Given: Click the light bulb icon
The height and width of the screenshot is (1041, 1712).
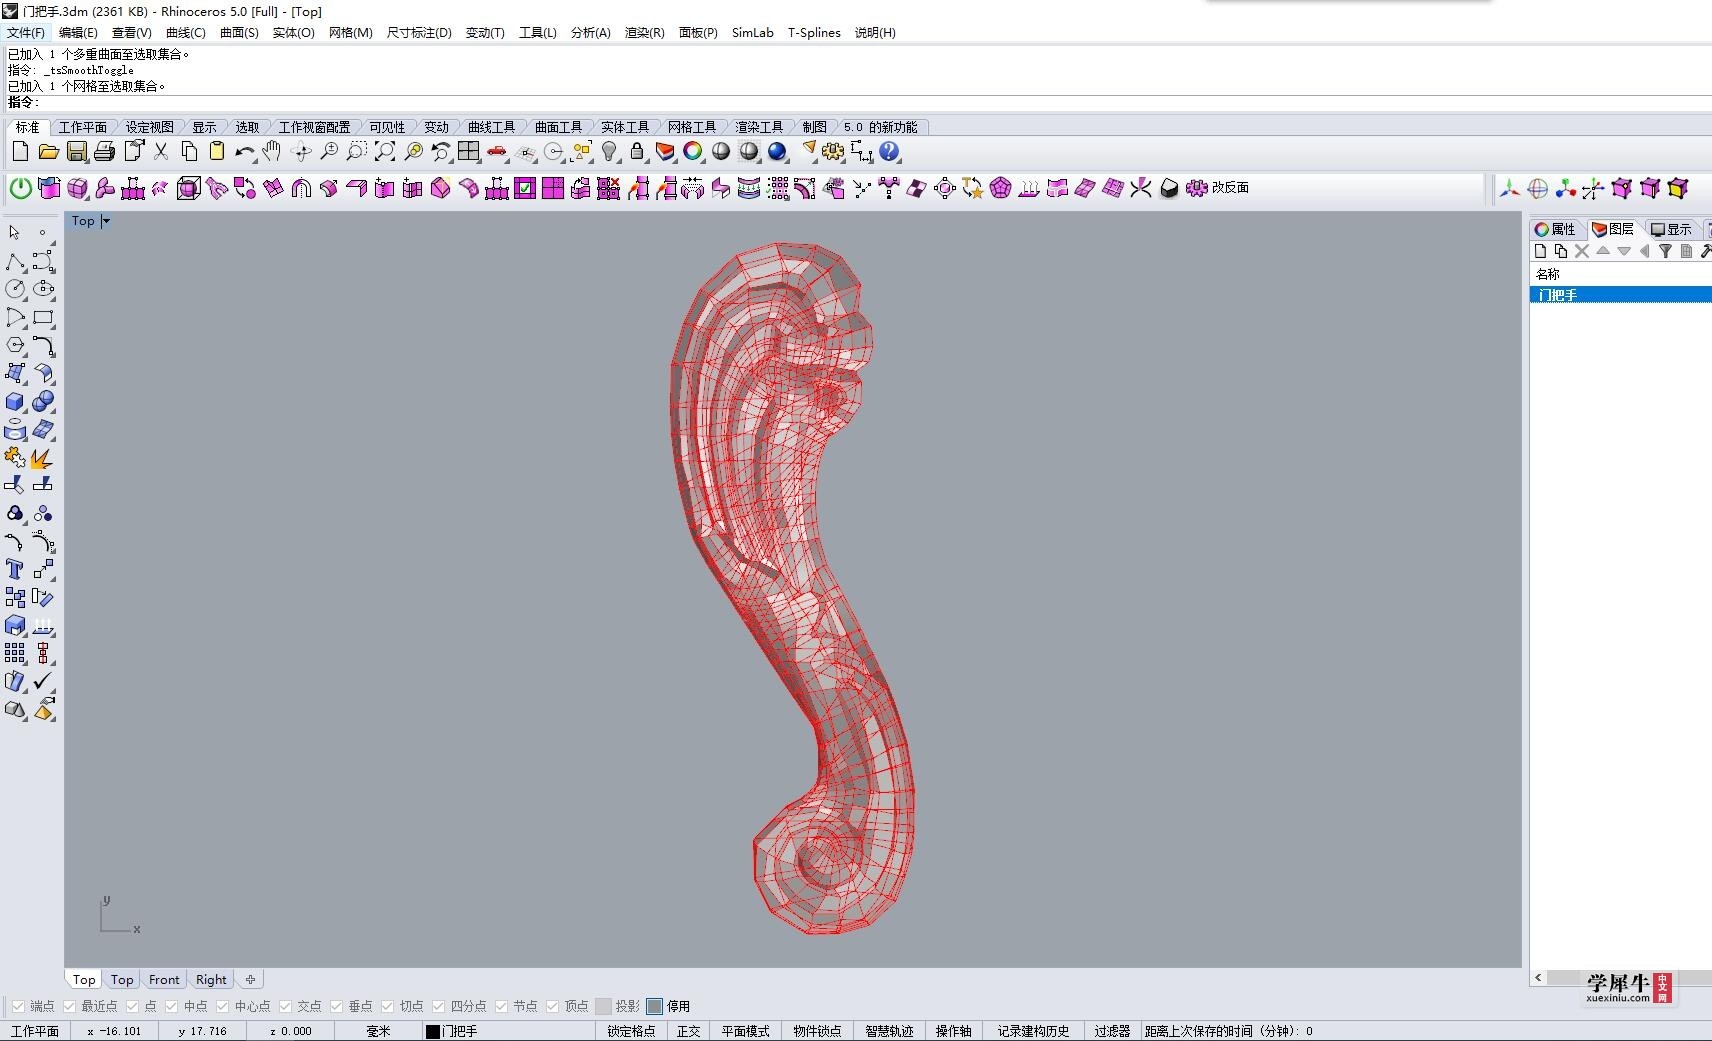Looking at the screenshot, I should click(x=609, y=152).
